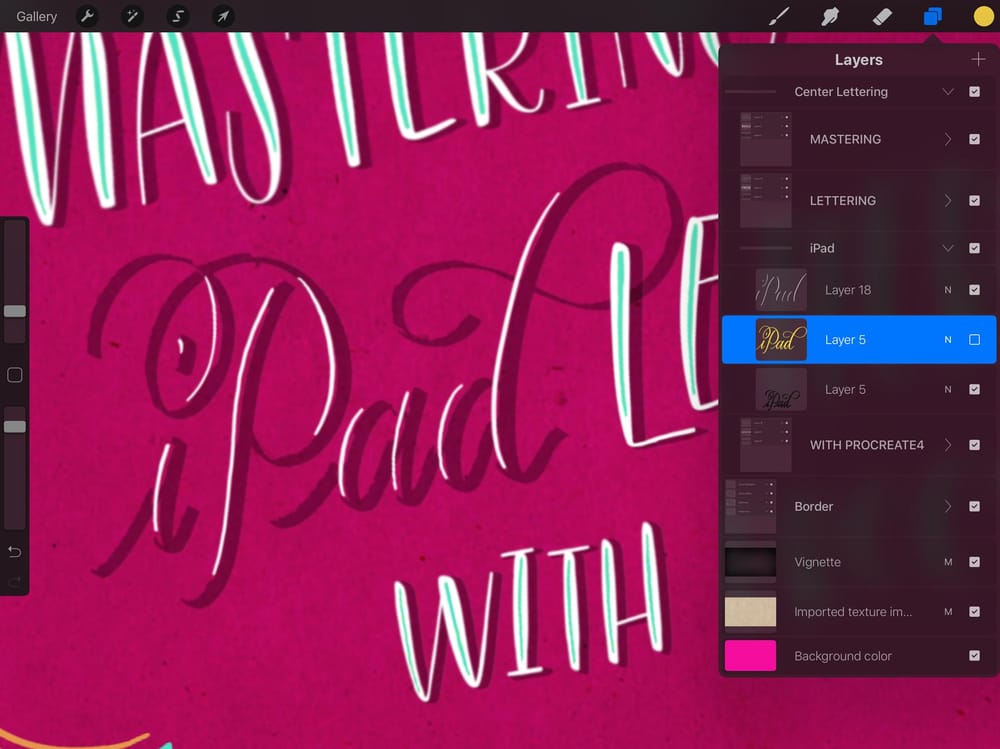Select the WITH PROCREATE4 group name
This screenshot has height=749, width=1000.
coord(867,445)
